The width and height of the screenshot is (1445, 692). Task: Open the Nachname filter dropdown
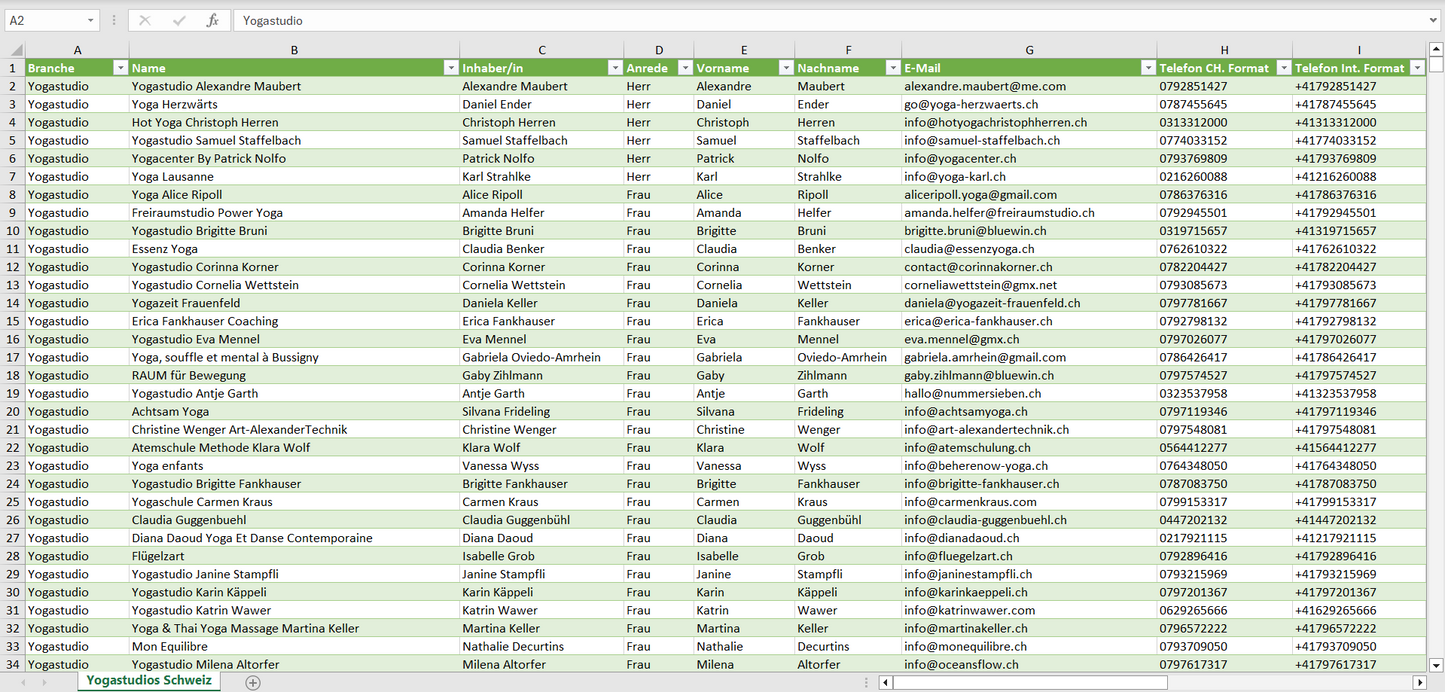click(892, 68)
